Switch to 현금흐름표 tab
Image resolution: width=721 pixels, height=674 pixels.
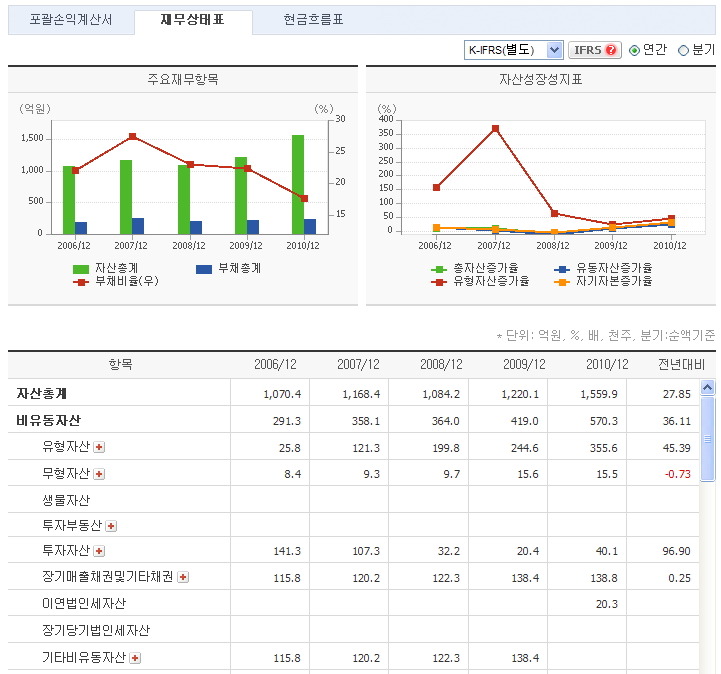313,20
